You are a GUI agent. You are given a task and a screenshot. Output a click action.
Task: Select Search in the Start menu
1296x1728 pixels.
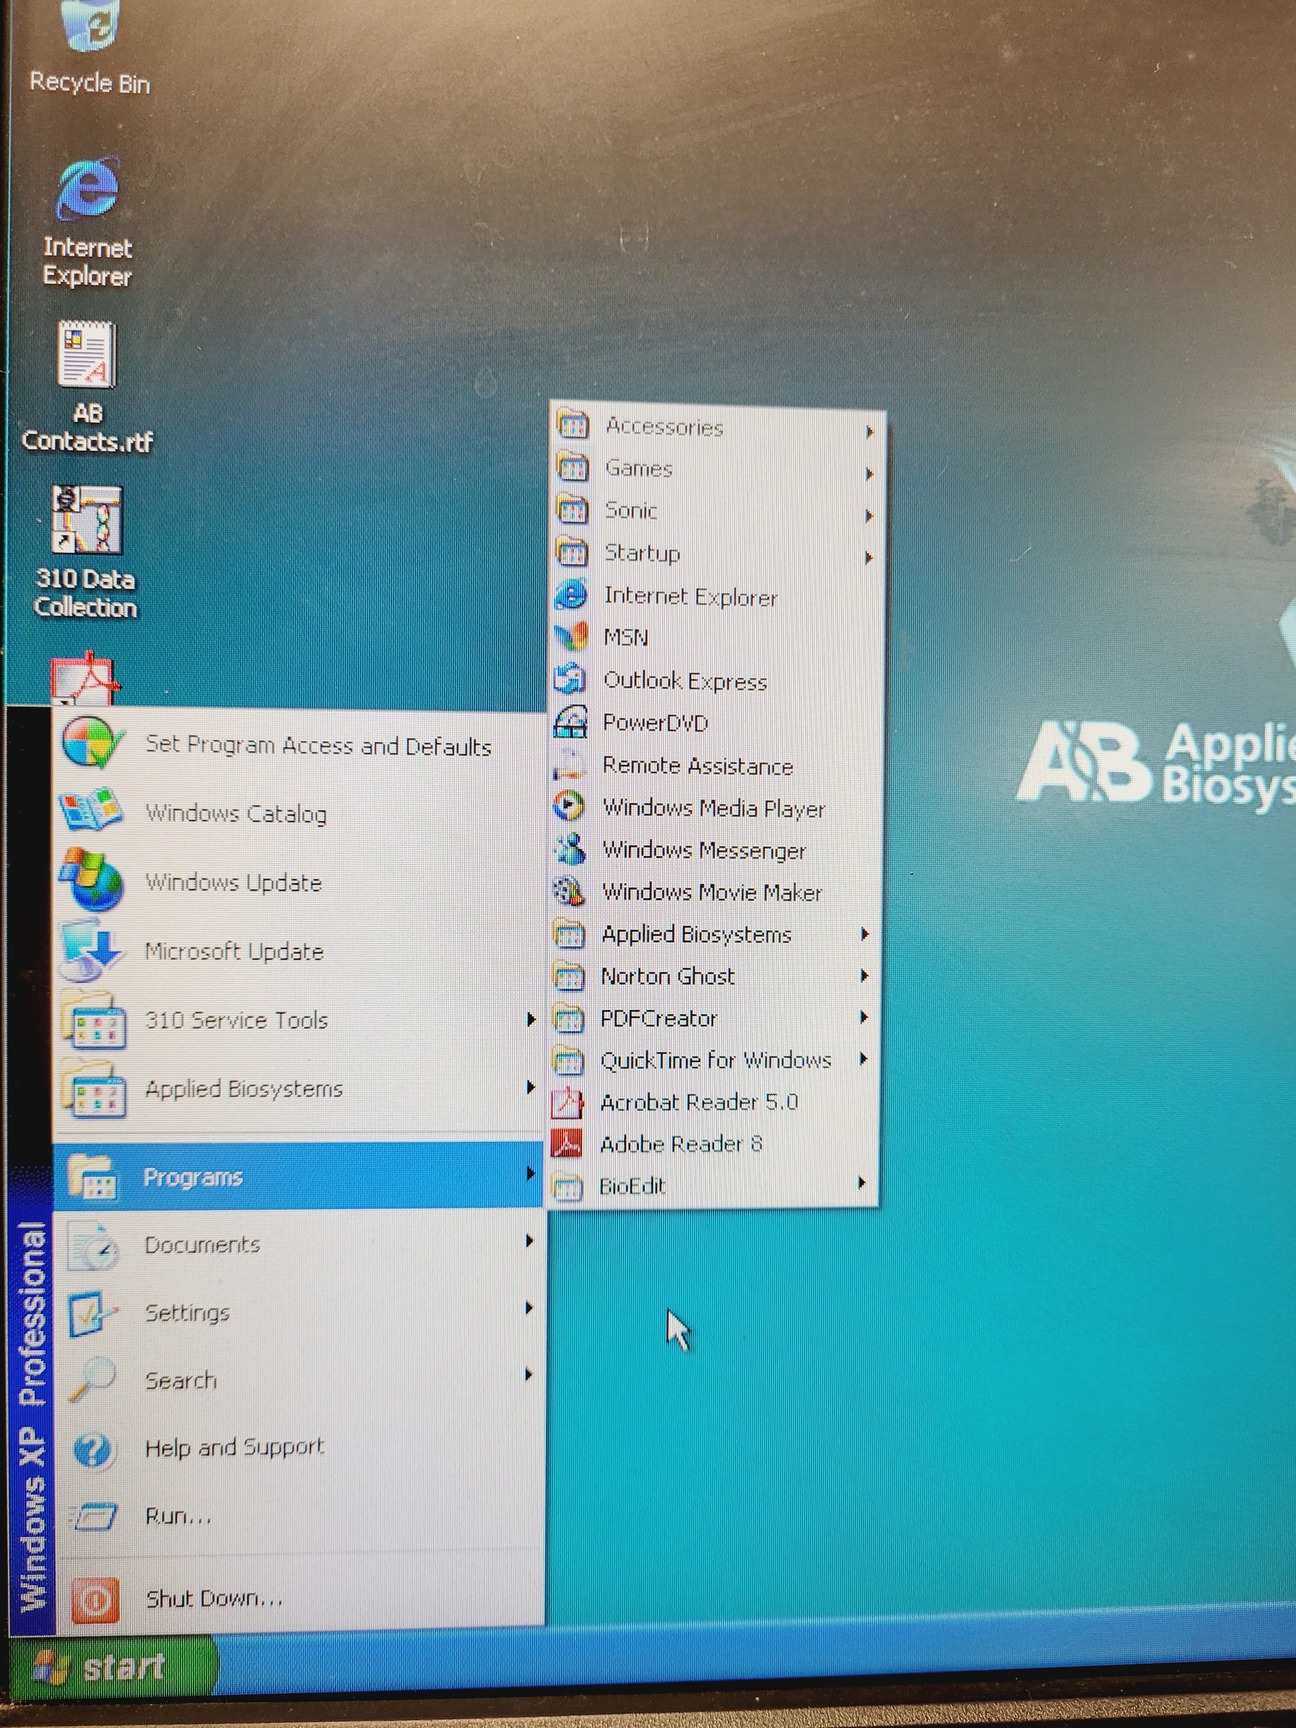[x=299, y=1380]
